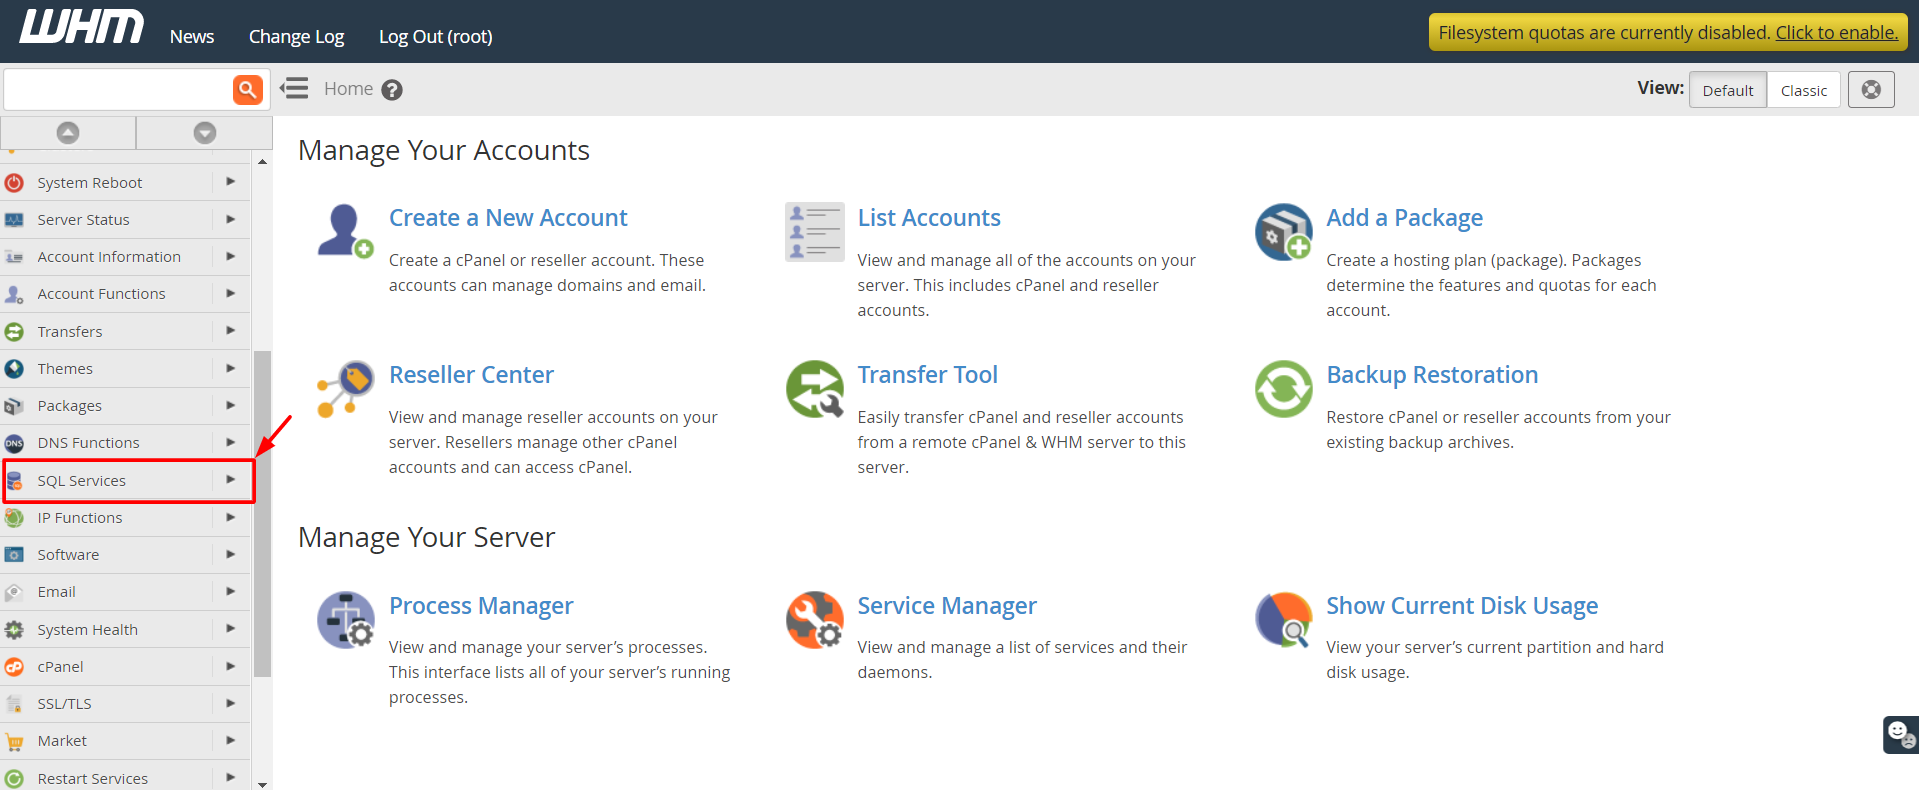Image resolution: width=1919 pixels, height=790 pixels.
Task: Expand Email submenu arrow
Action: pos(231,591)
